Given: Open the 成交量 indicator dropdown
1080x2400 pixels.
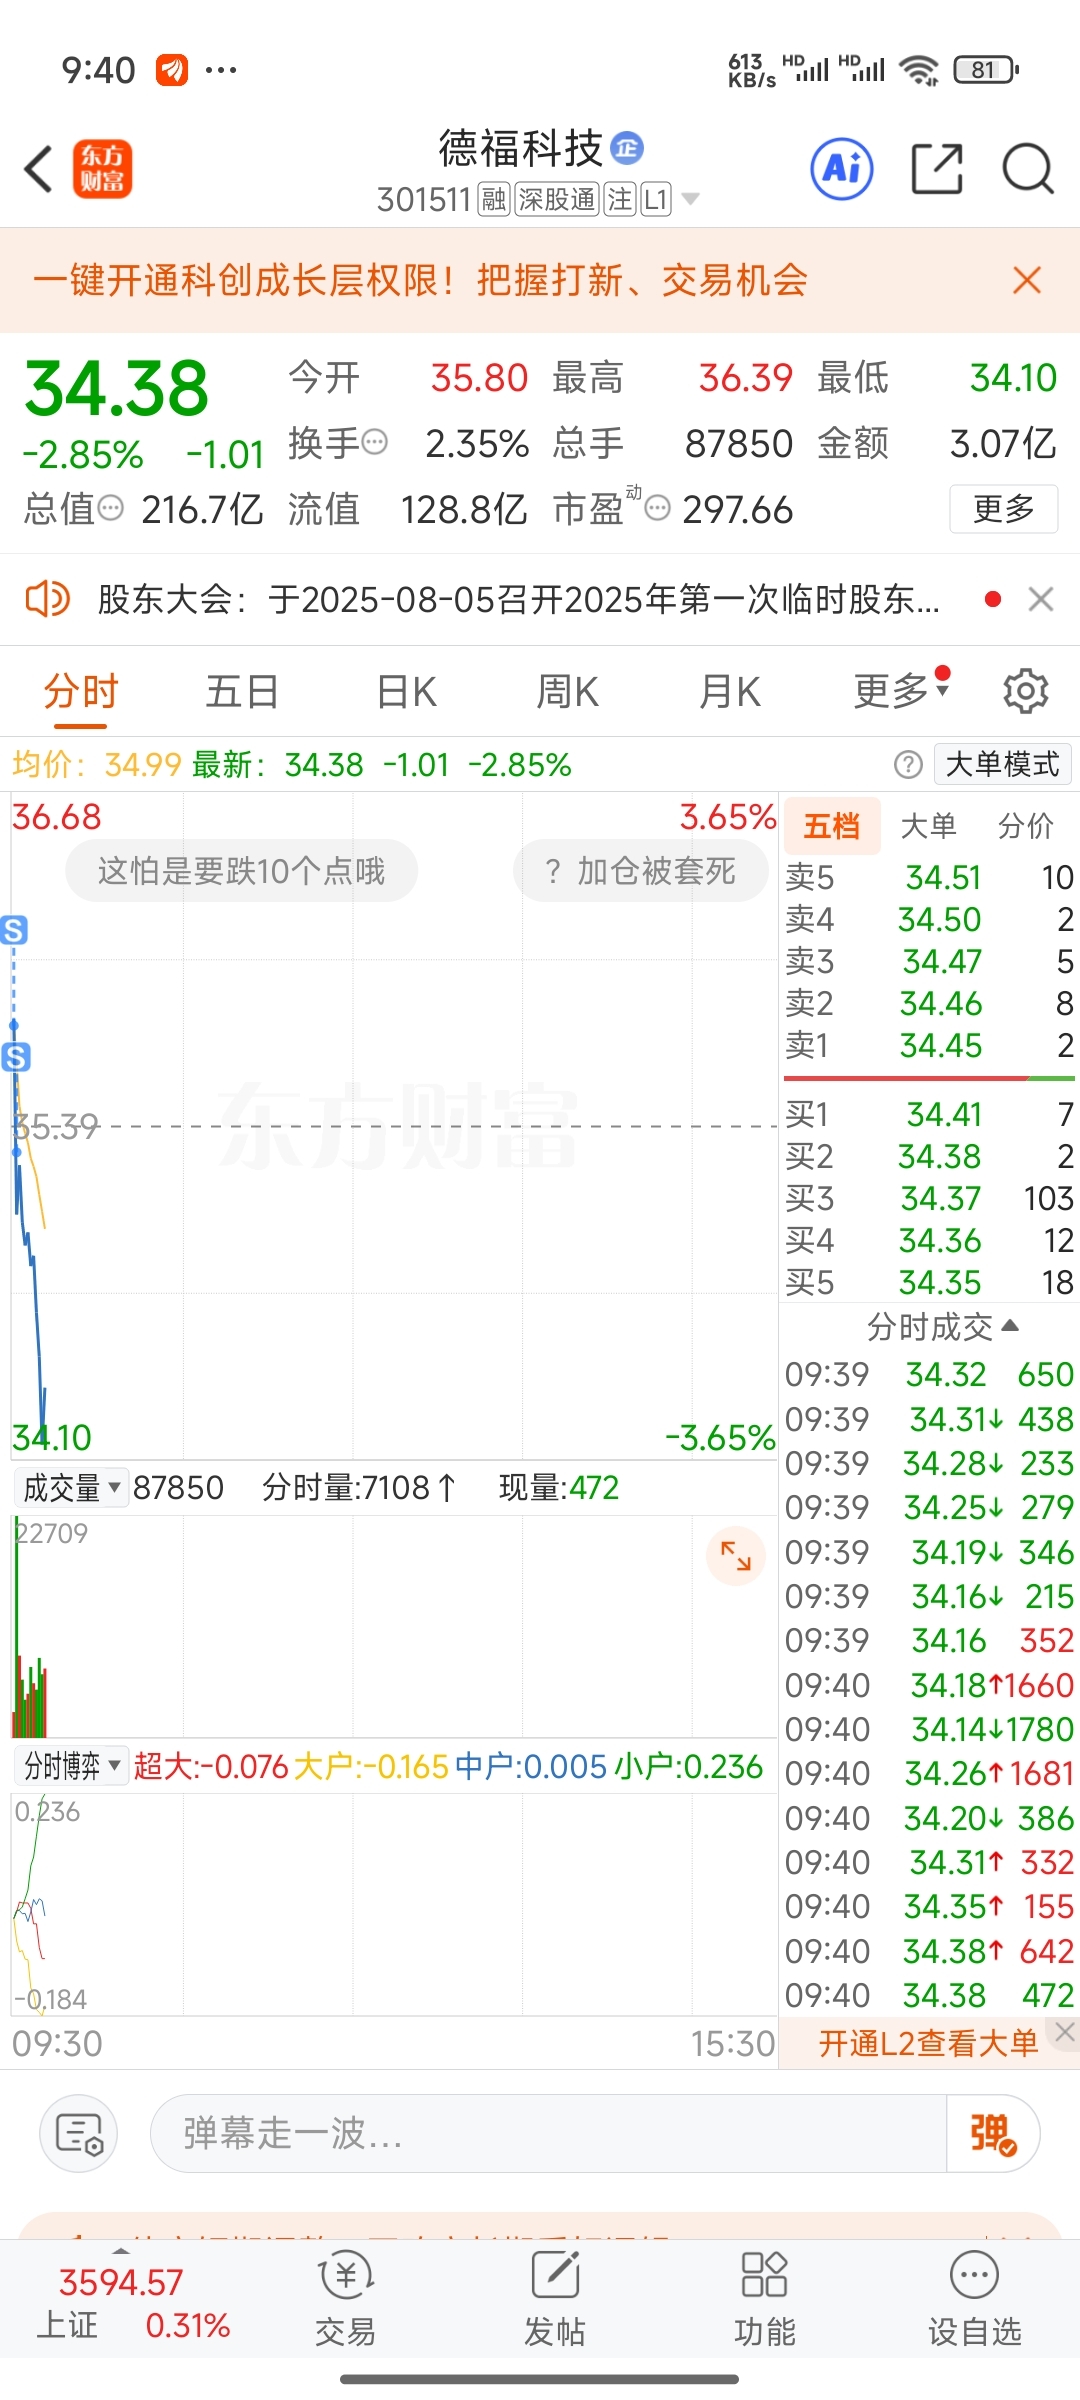Looking at the screenshot, I should point(70,1488).
